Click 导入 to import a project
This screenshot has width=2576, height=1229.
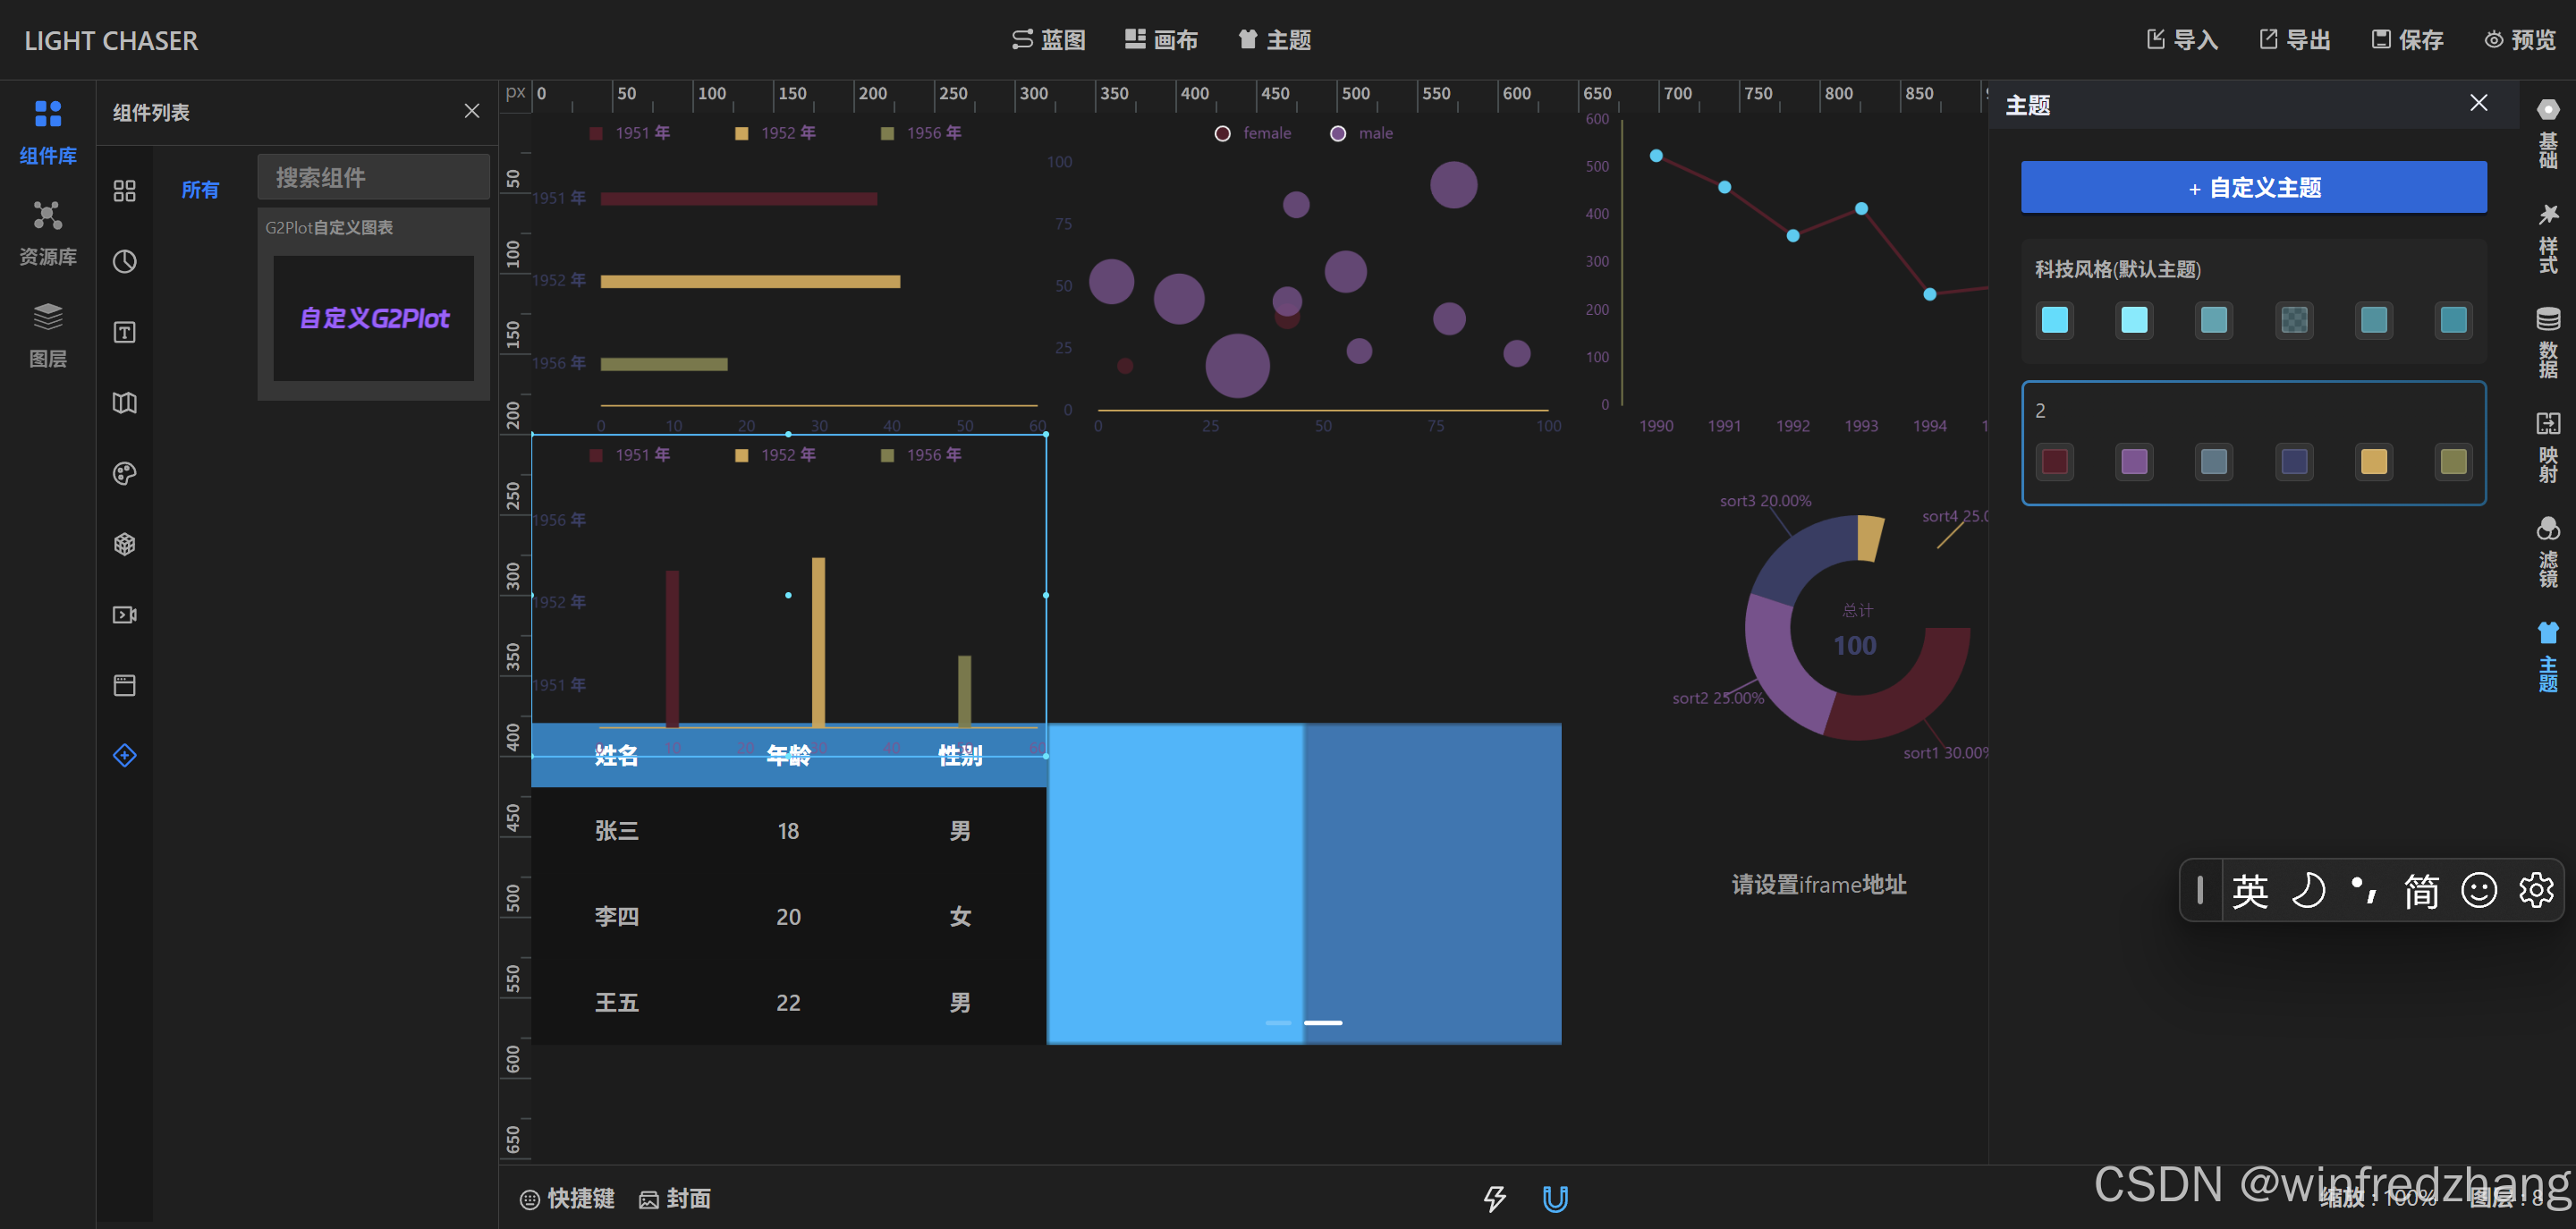click(2182, 40)
